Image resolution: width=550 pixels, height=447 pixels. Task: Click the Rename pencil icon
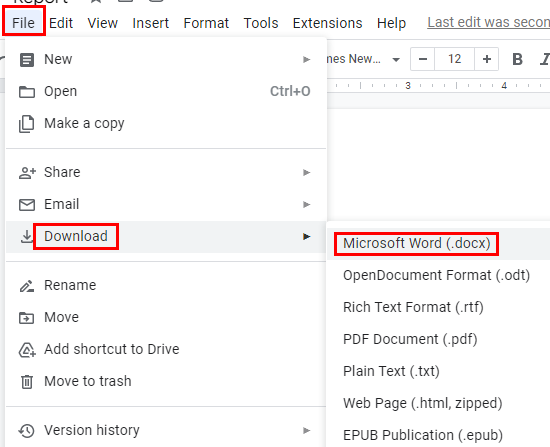coord(27,286)
